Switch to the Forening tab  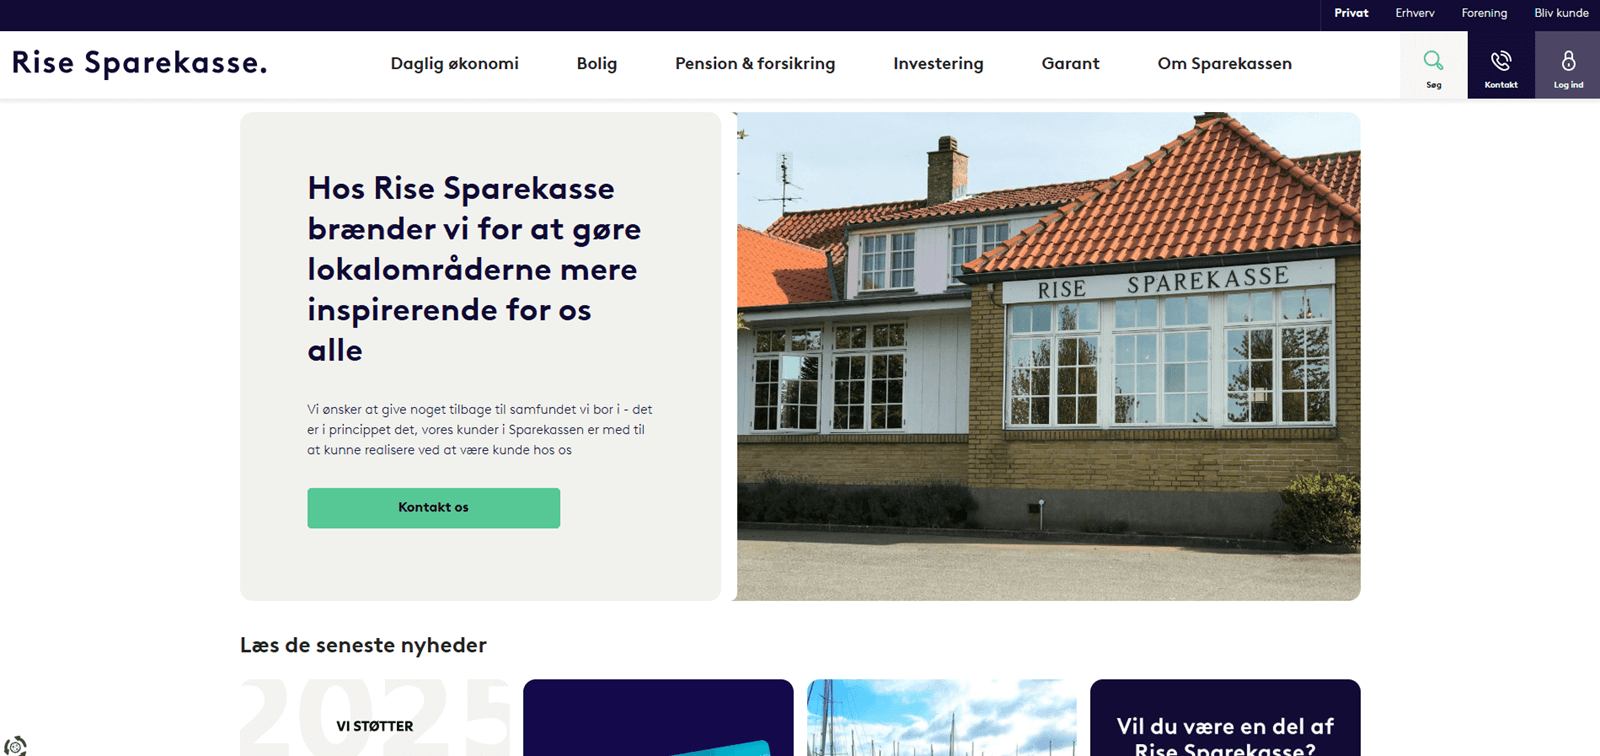tap(1484, 13)
